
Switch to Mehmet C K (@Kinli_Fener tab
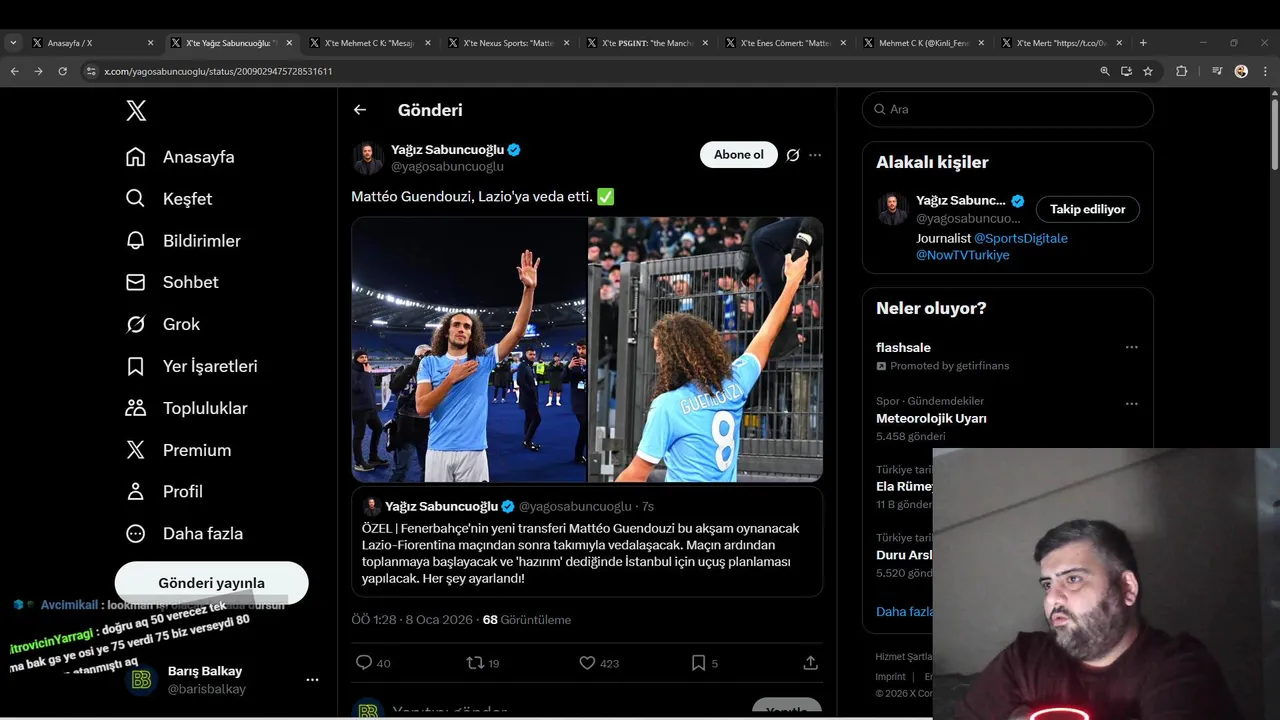tap(925, 43)
